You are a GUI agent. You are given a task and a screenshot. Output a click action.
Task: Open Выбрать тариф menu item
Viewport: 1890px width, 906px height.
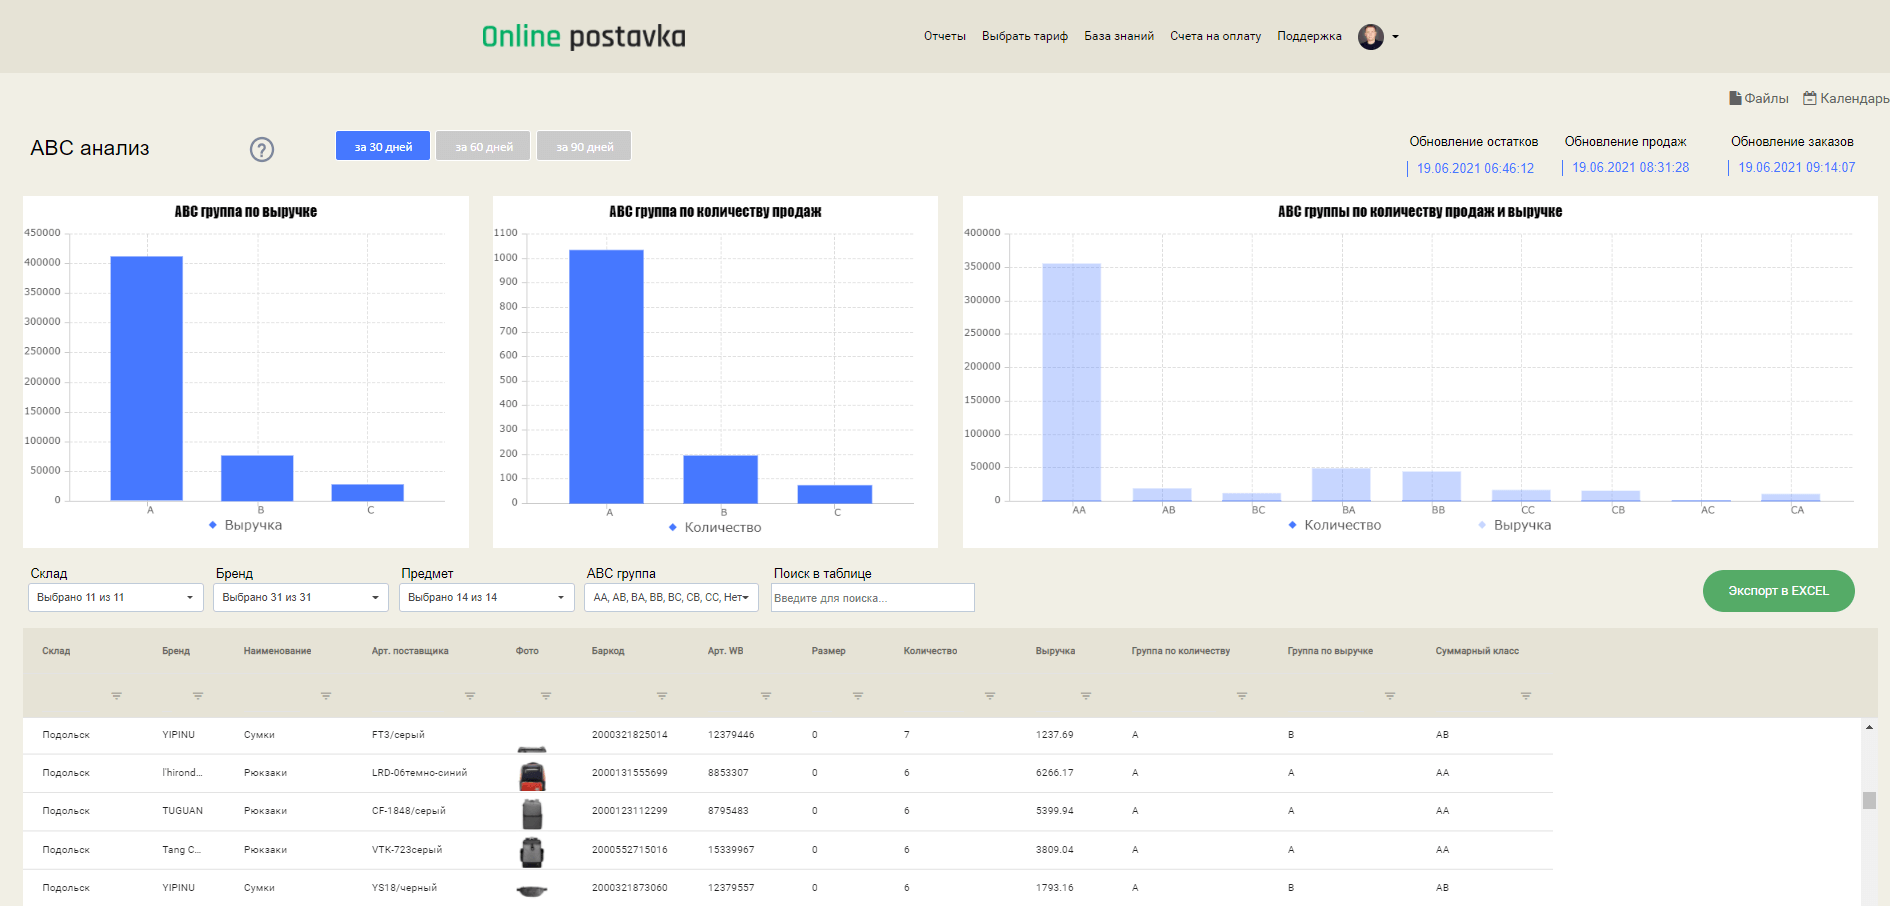[x=1025, y=36]
